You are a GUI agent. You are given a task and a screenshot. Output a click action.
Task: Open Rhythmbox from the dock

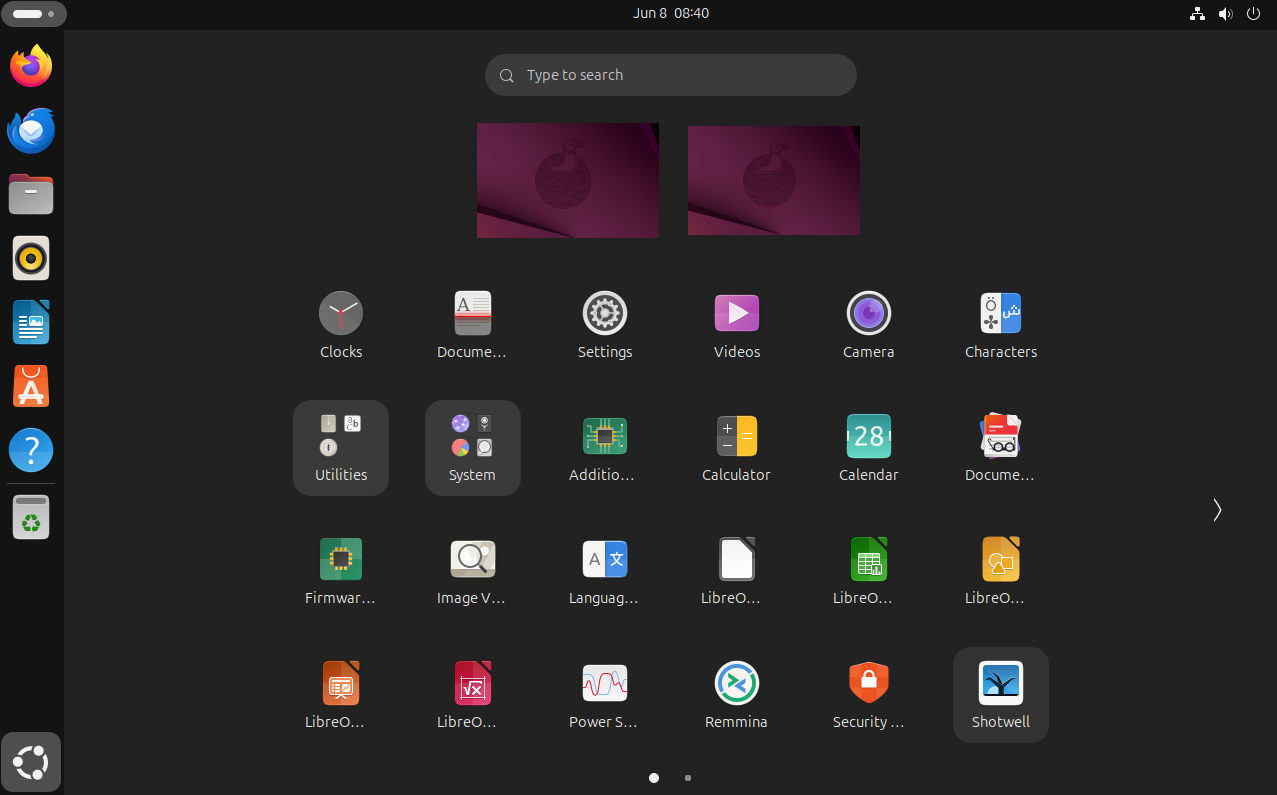pyautogui.click(x=30, y=258)
